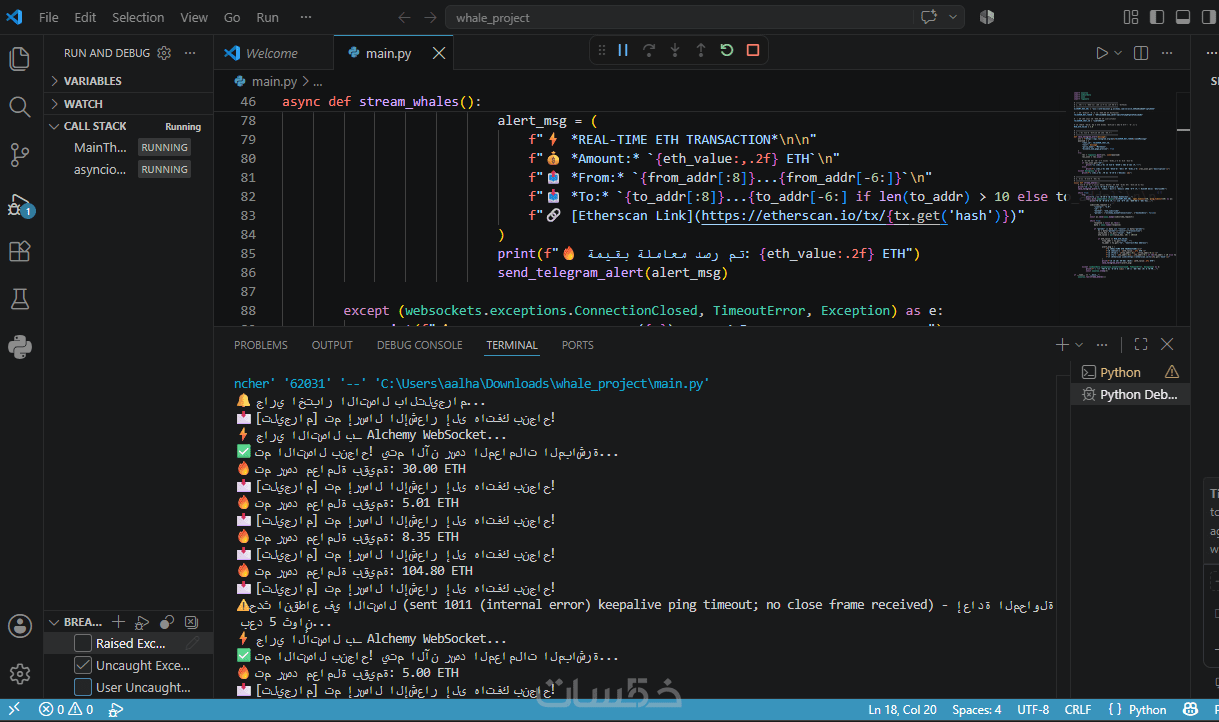1219x722 pixels.
Task: Collapse the CALL STACK section
Action: coord(128,126)
